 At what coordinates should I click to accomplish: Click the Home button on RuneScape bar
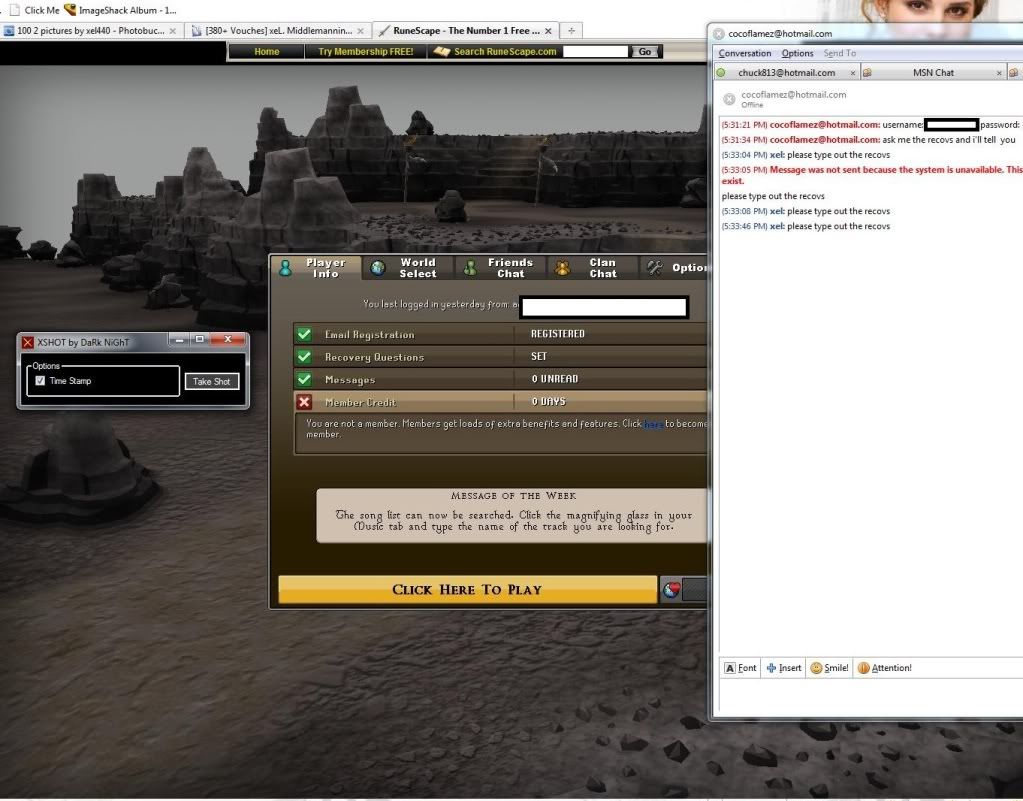tap(266, 52)
